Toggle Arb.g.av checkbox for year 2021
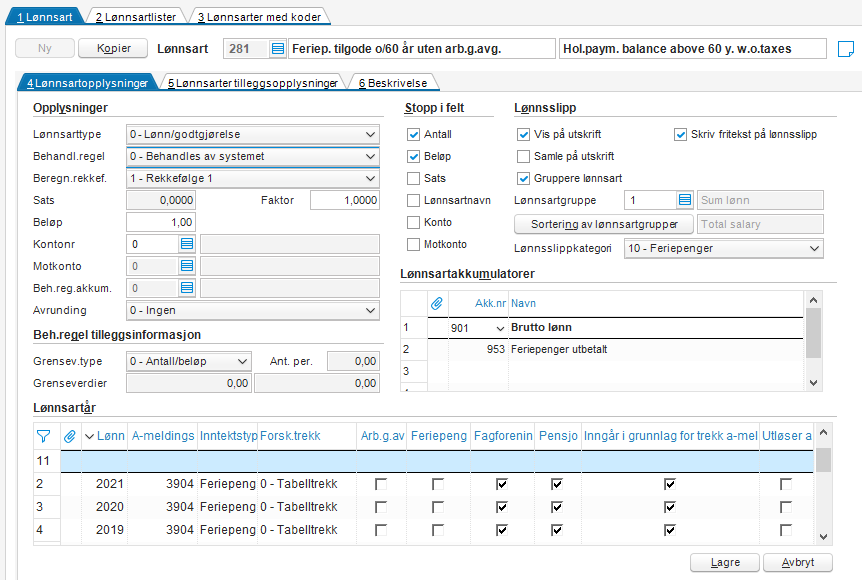This screenshot has height=580, width=862. pyautogui.click(x=380, y=484)
